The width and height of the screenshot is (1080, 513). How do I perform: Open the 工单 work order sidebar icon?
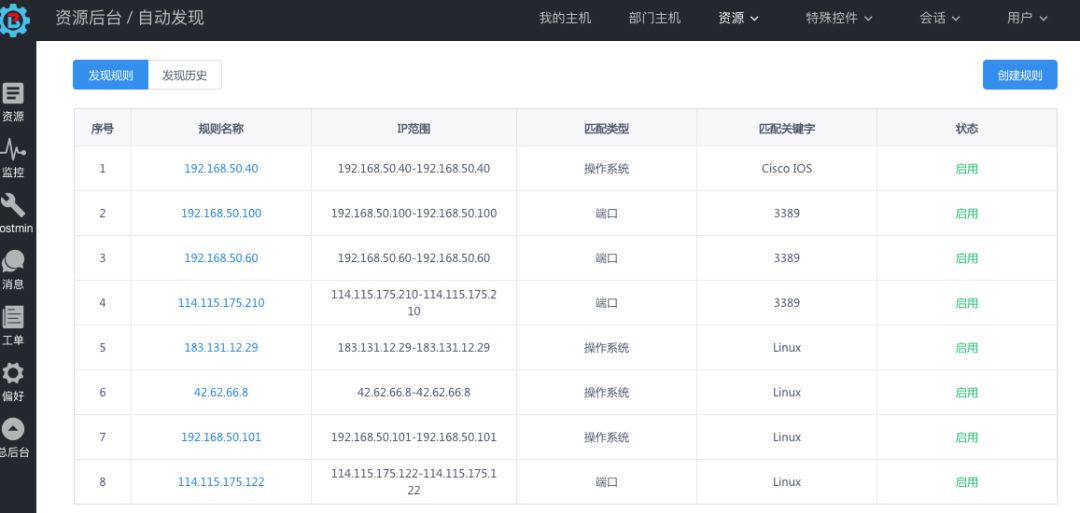pyautogui.click(x=13, y=318)
